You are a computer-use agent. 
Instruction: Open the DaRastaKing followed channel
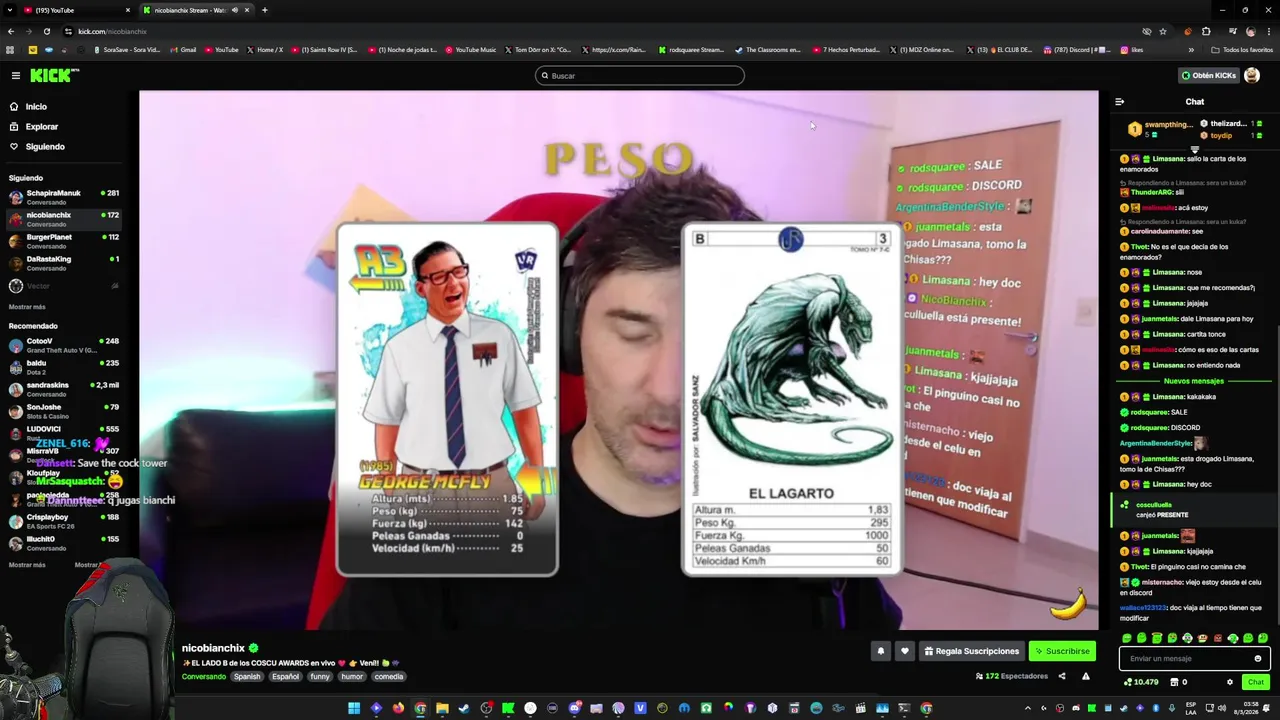pos(62,263)
